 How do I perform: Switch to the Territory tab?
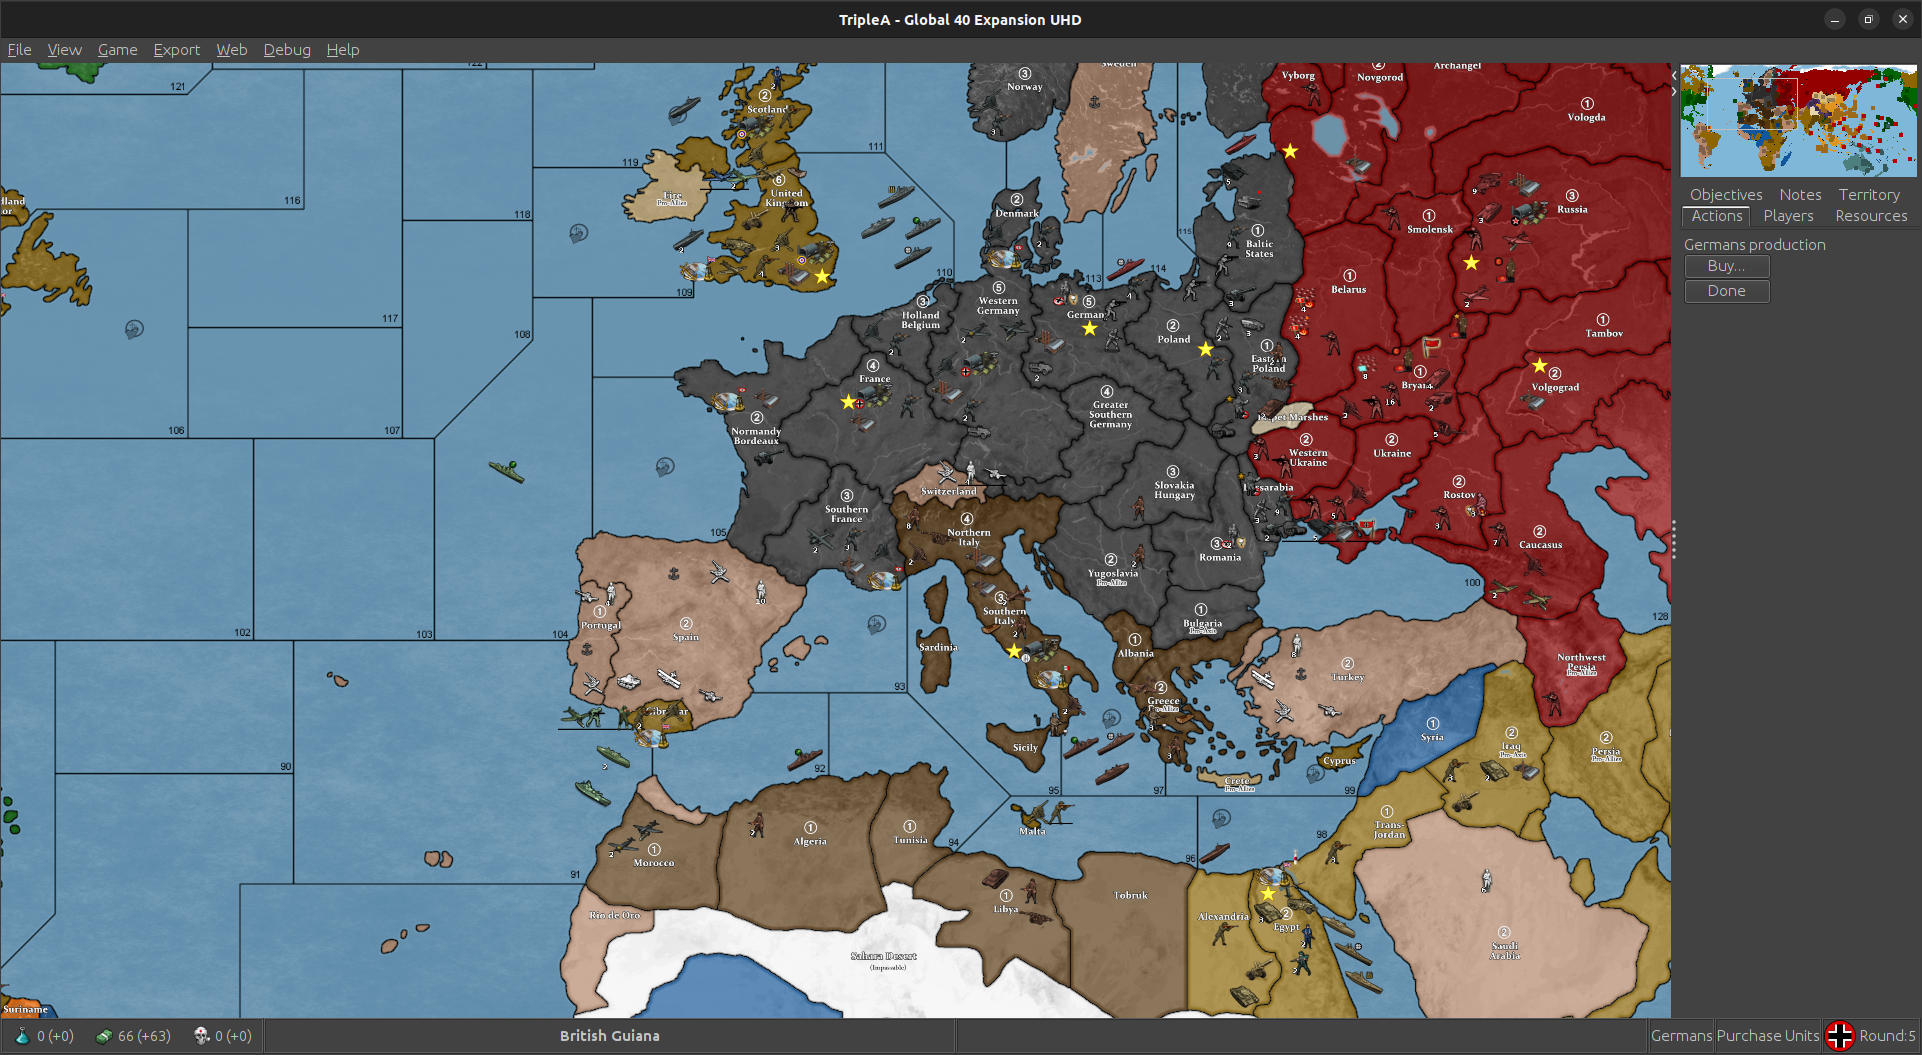(x=1869, y=195)
